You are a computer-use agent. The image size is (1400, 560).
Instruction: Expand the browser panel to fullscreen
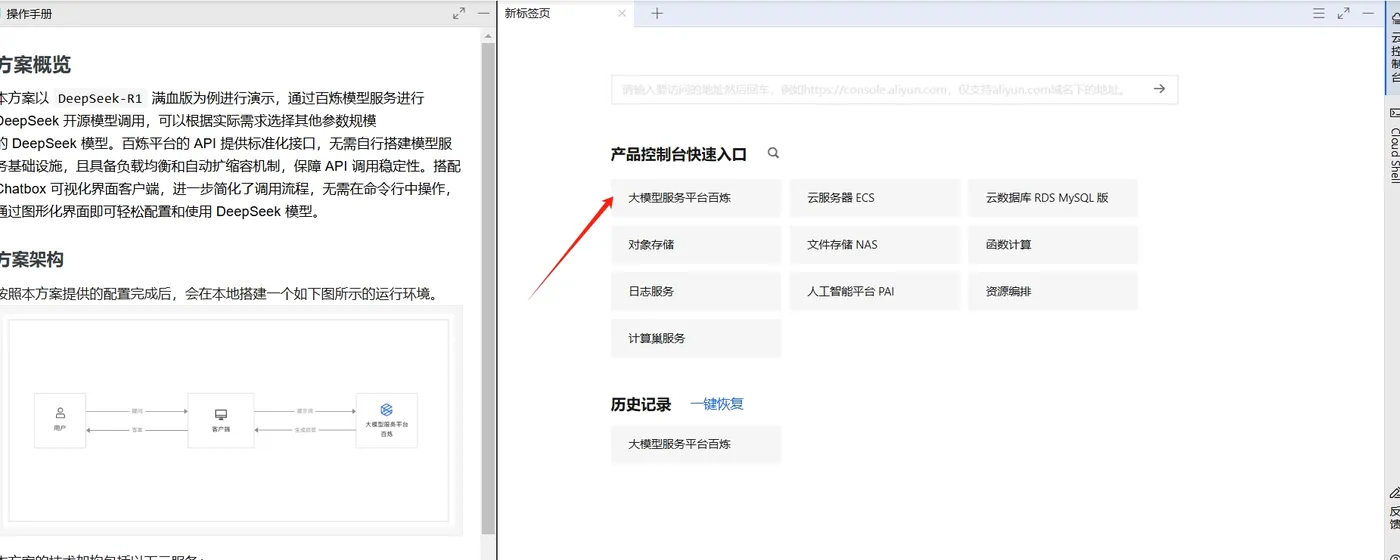1343,13
